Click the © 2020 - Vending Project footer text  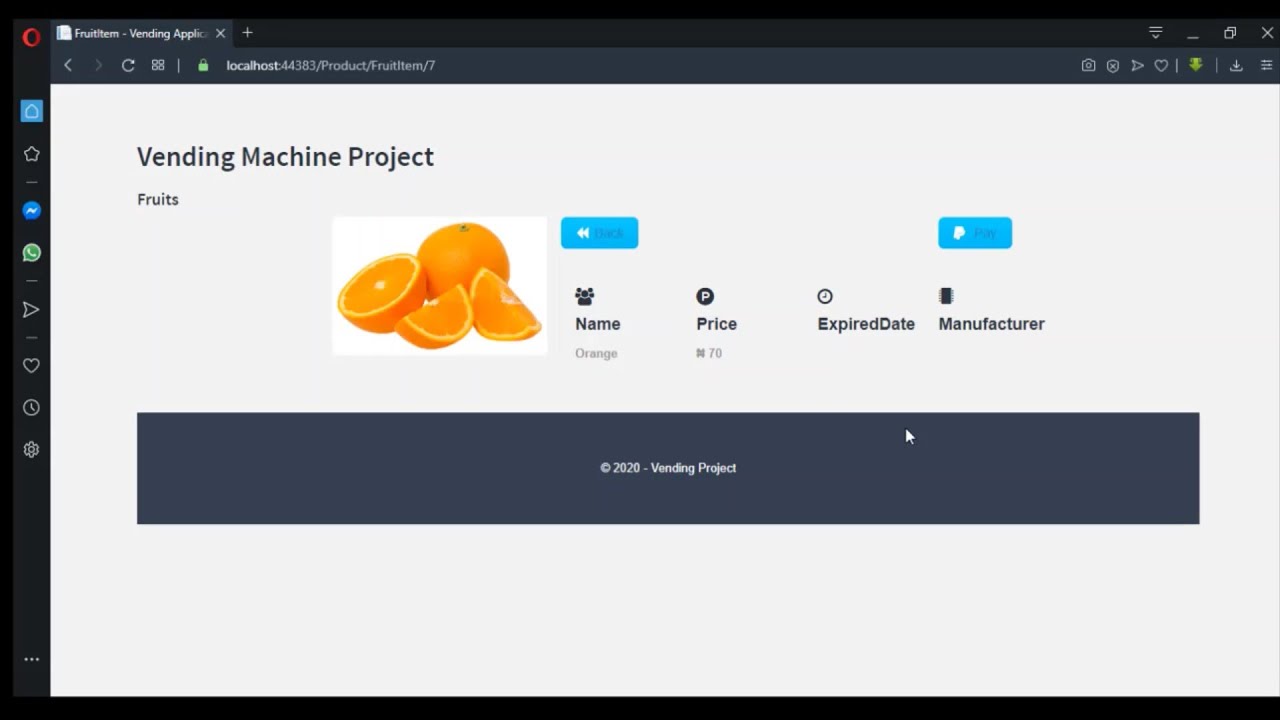668,468
